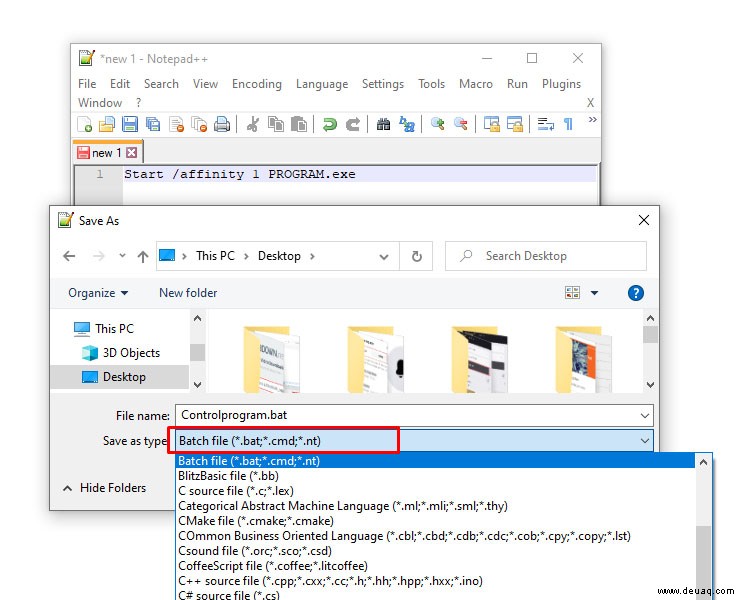Expand the address bar history dropdown
This screenshot has height=600, width=751.
pyautogui.click(x=384, y=257)
